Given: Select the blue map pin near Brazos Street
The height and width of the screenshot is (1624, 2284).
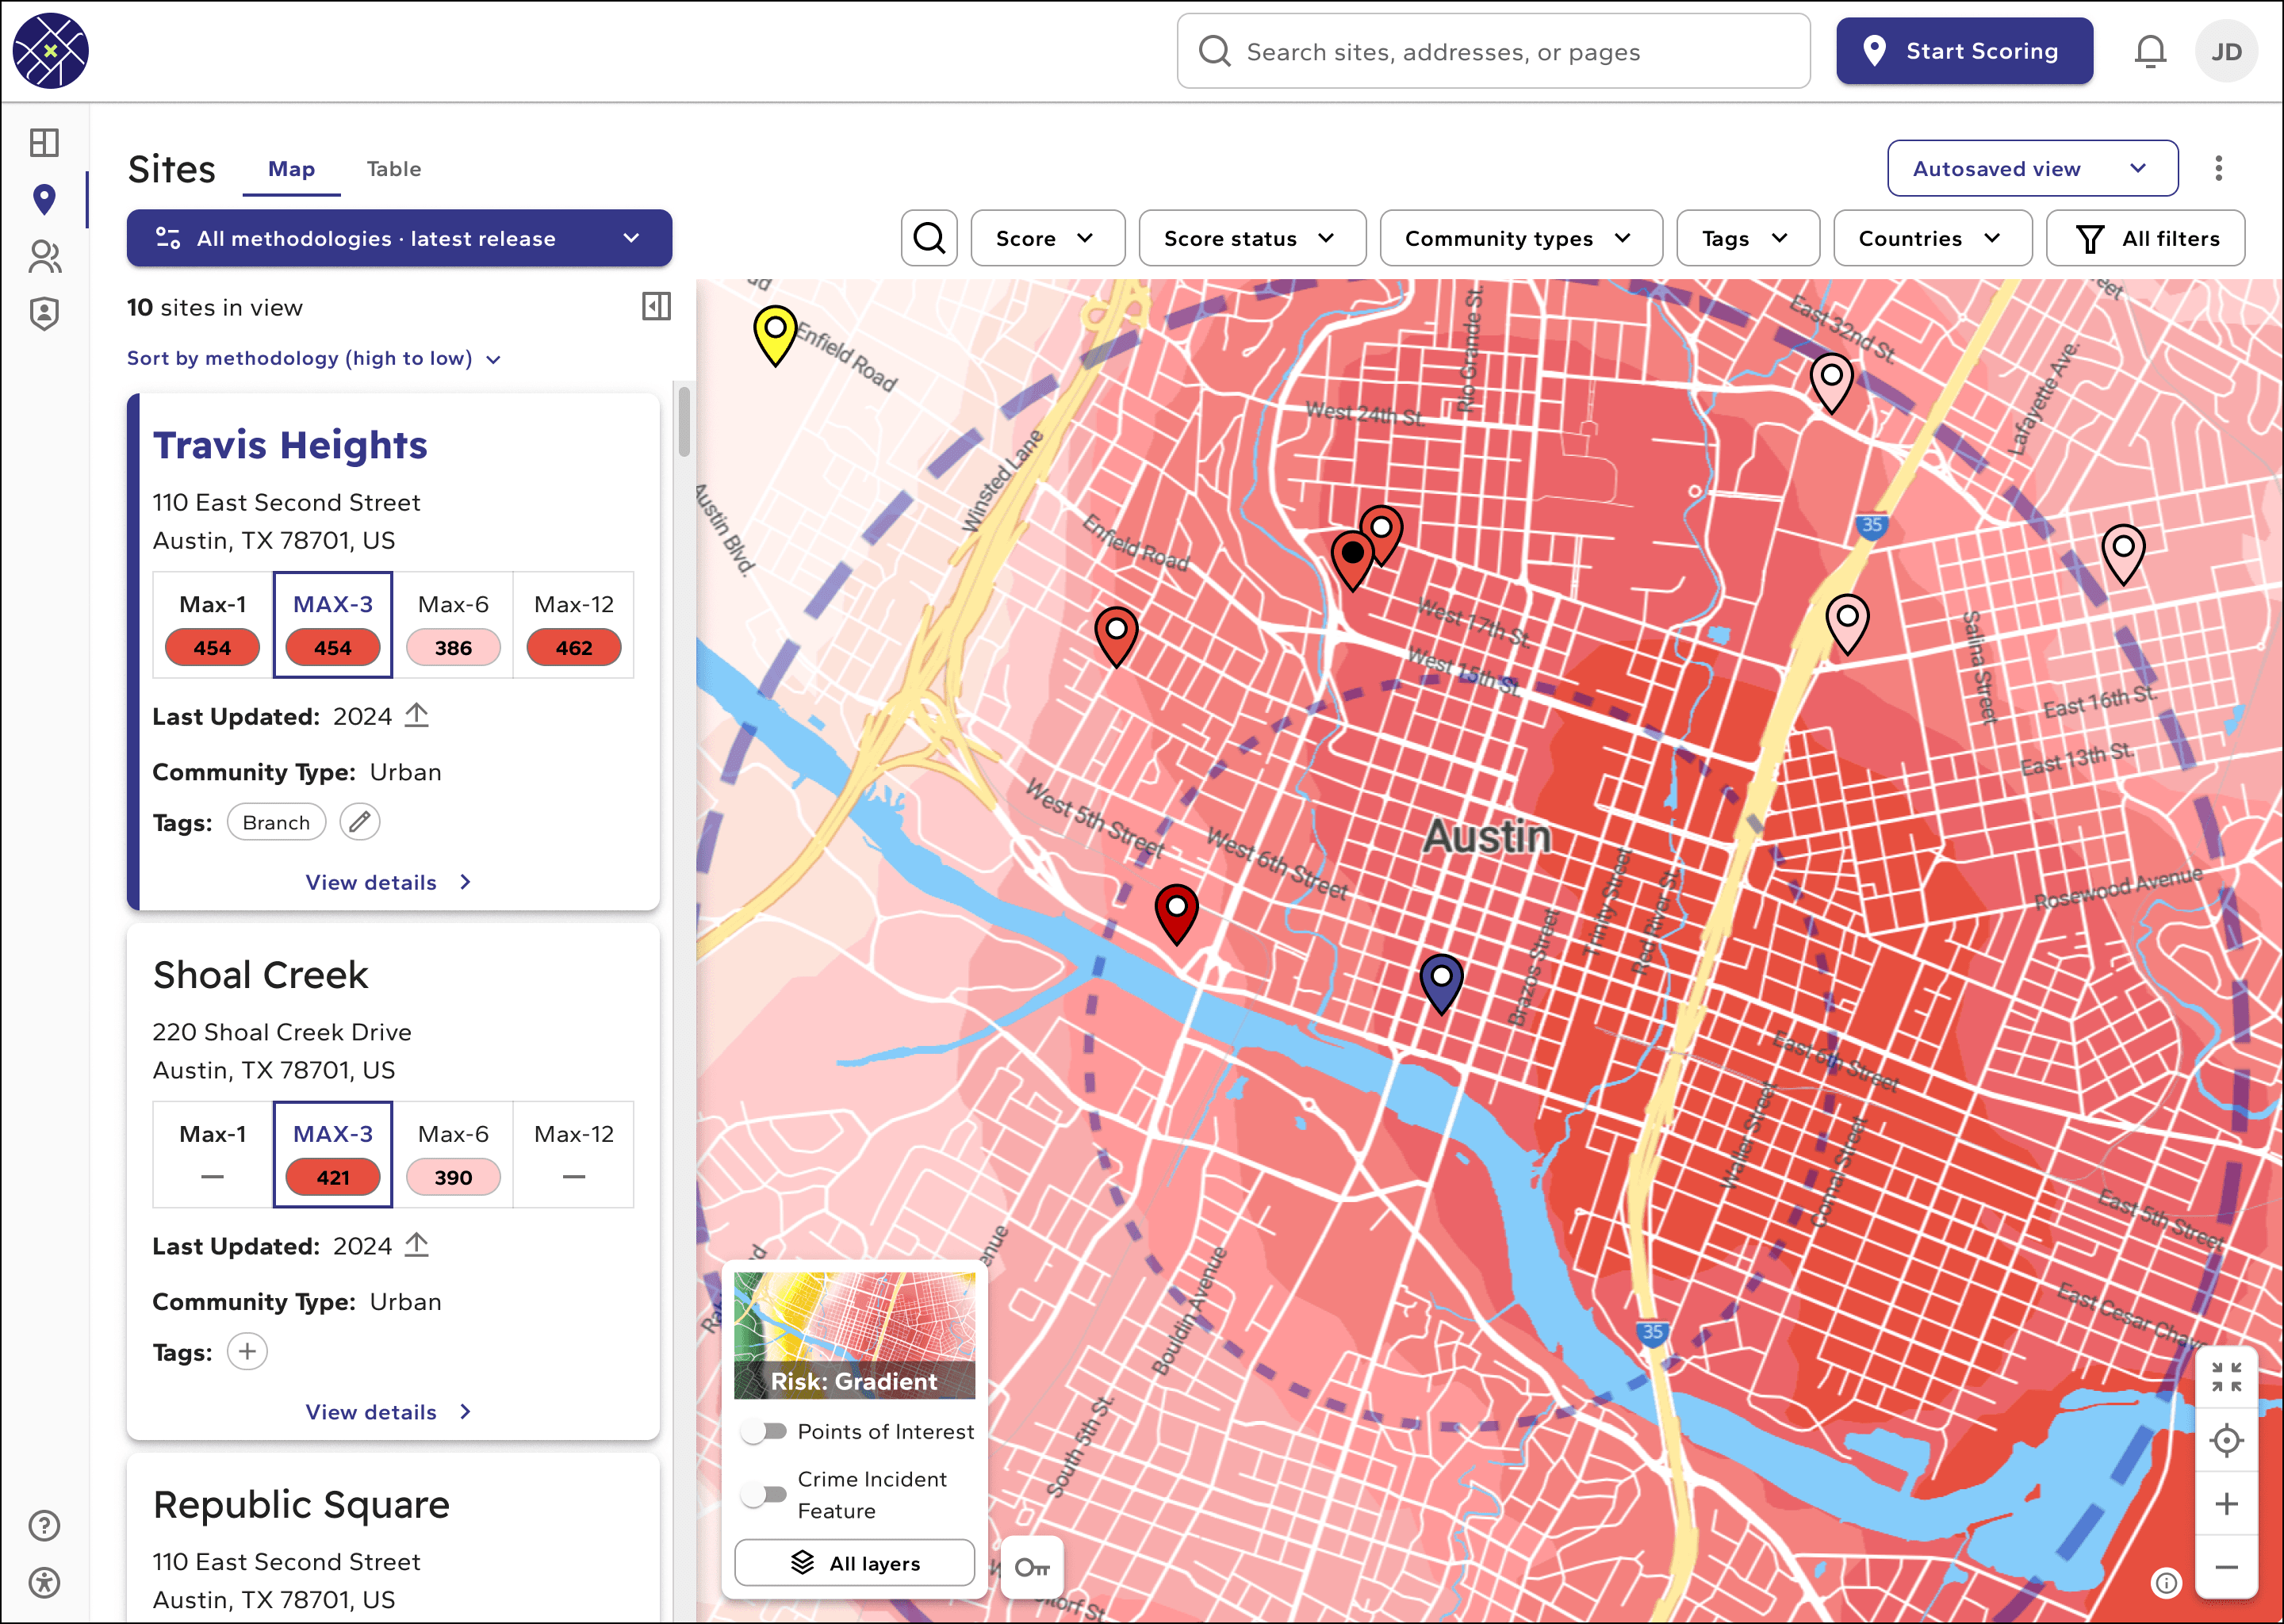Looking at the screenshot, I should [x=1441, y=984].
